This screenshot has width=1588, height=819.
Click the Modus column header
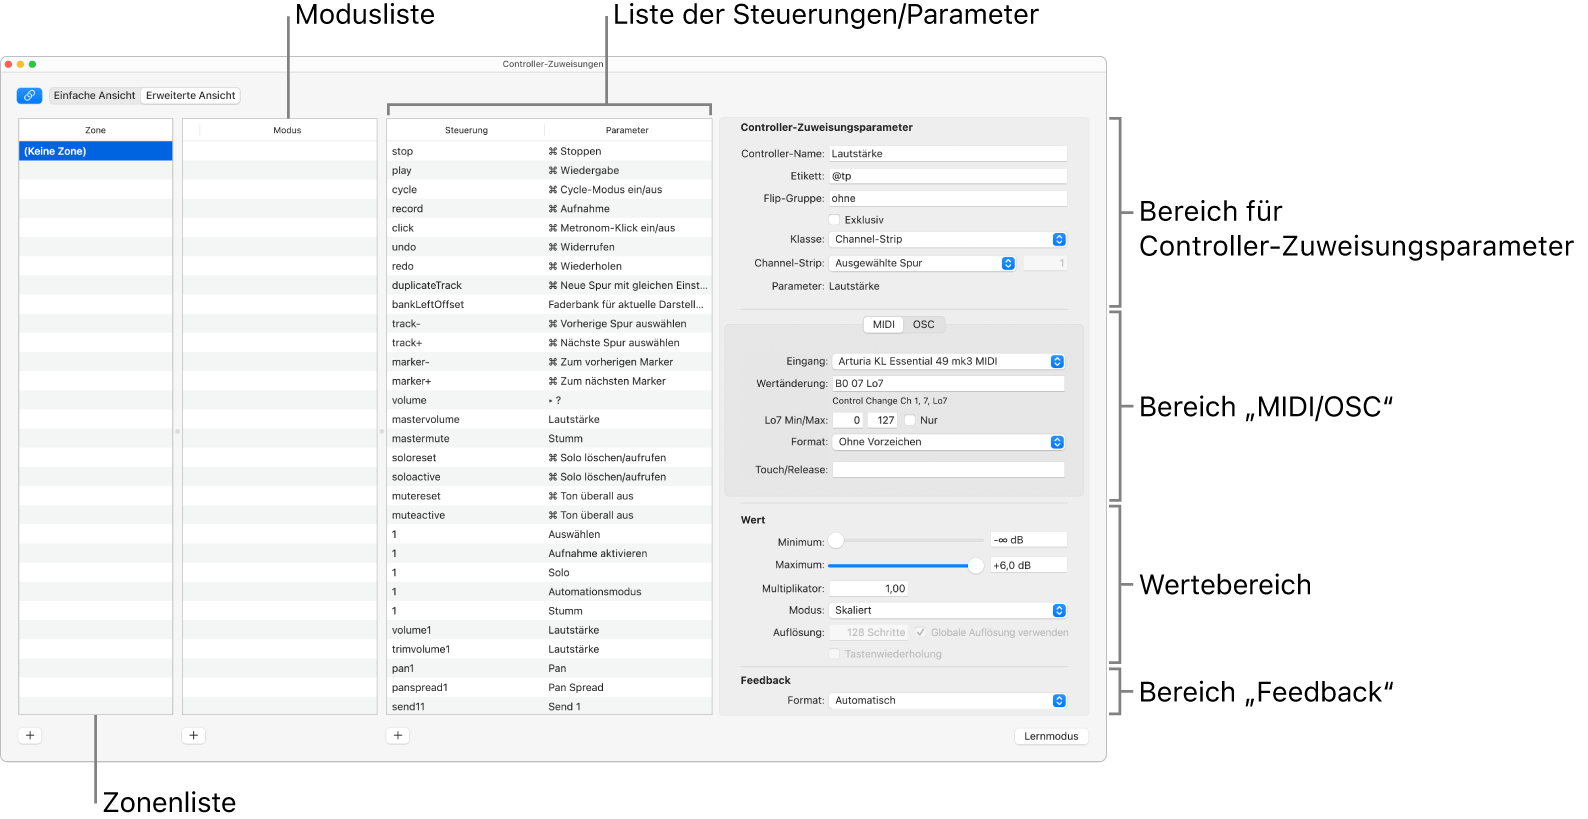(287, 130)
